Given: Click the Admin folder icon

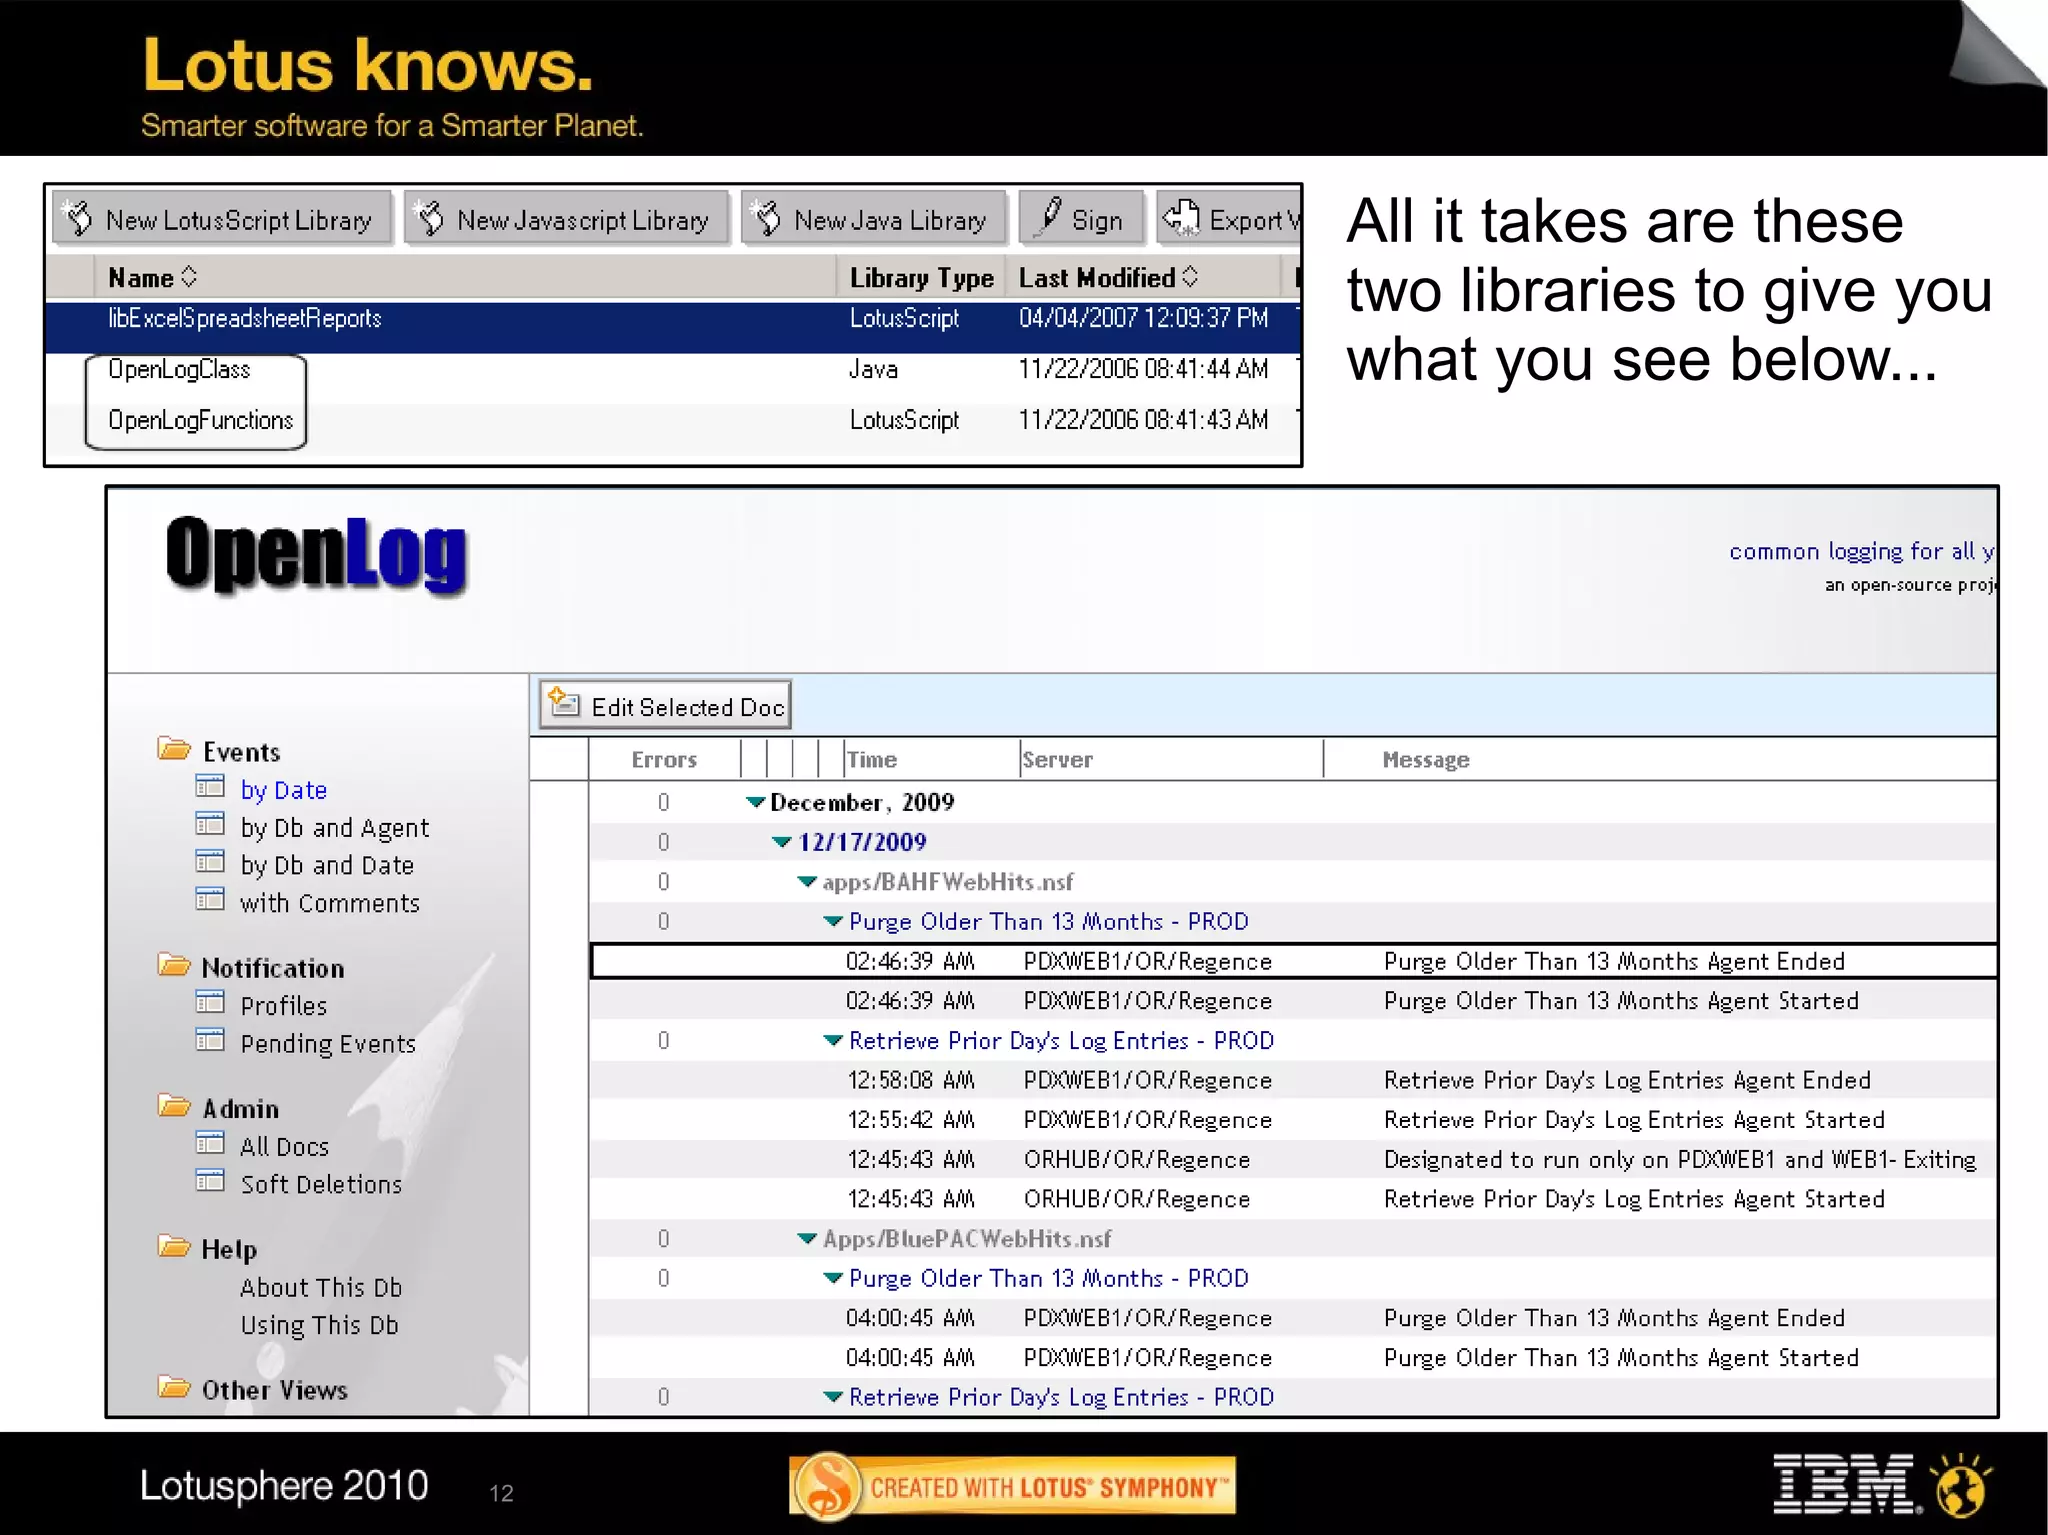Looking at the screenshot, I should coord(174,1106).
